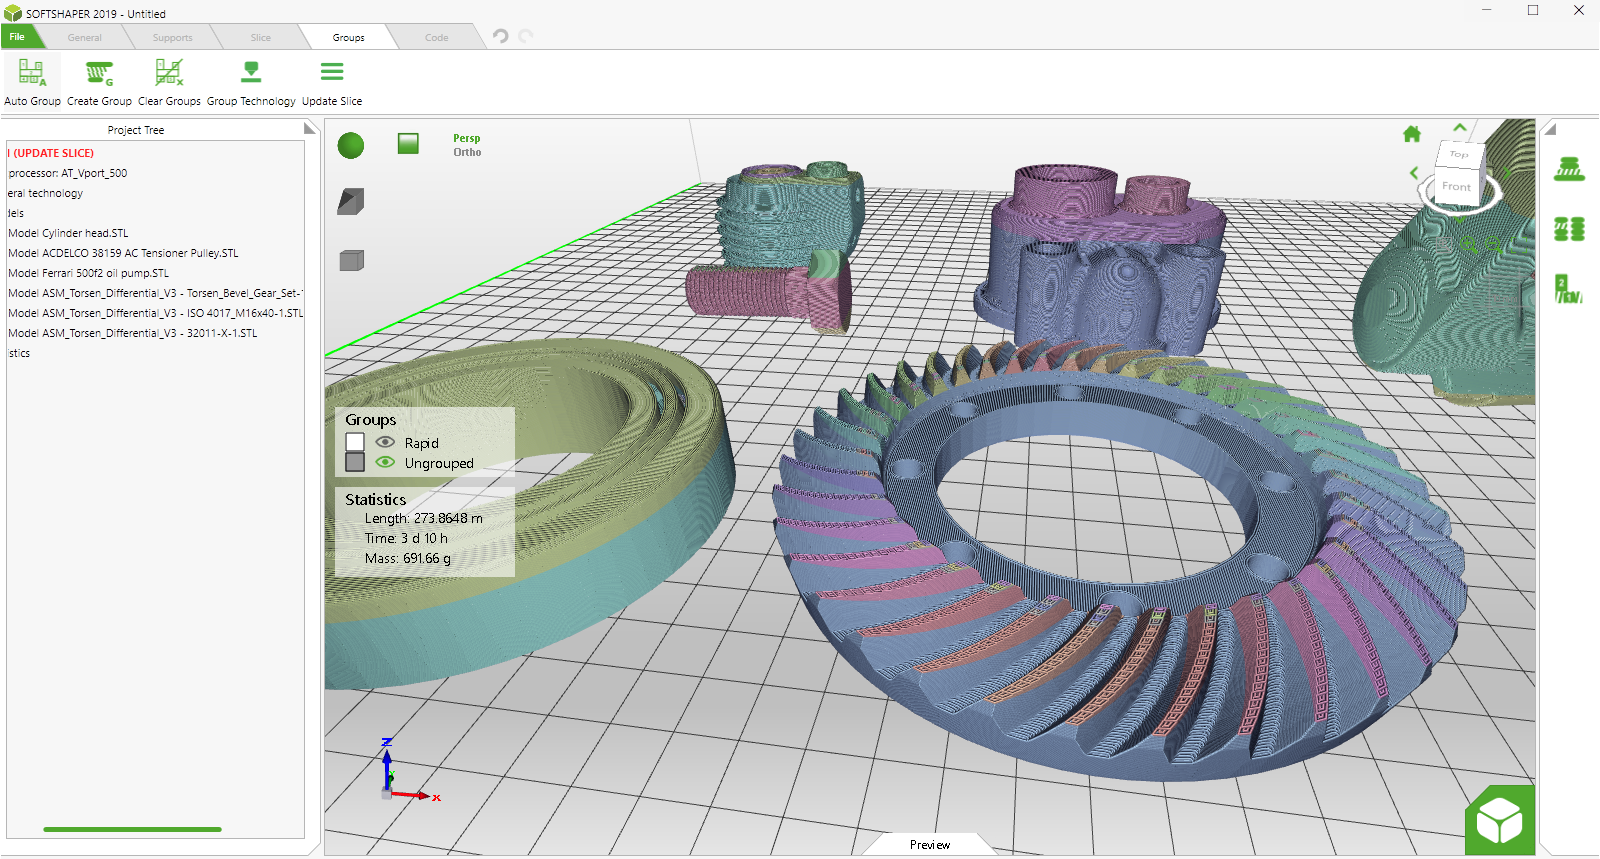Reset camera with the green home icon
The width and height of the screenshot is (1600, 859).
pos(1412,134)
